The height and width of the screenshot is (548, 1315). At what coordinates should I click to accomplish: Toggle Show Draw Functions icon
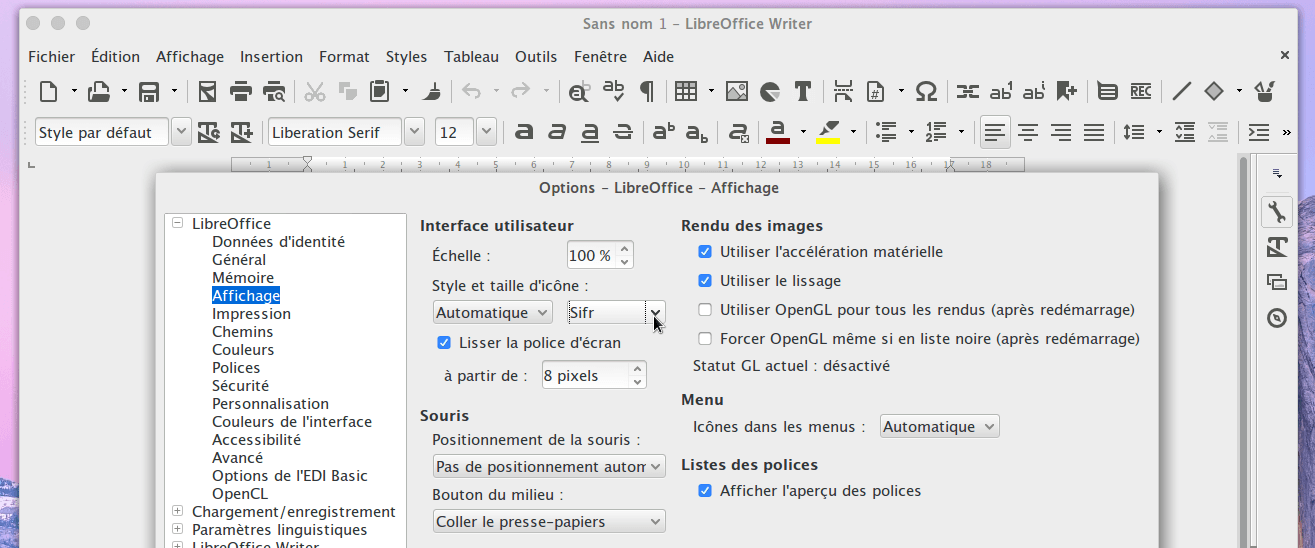point(1265,92)
